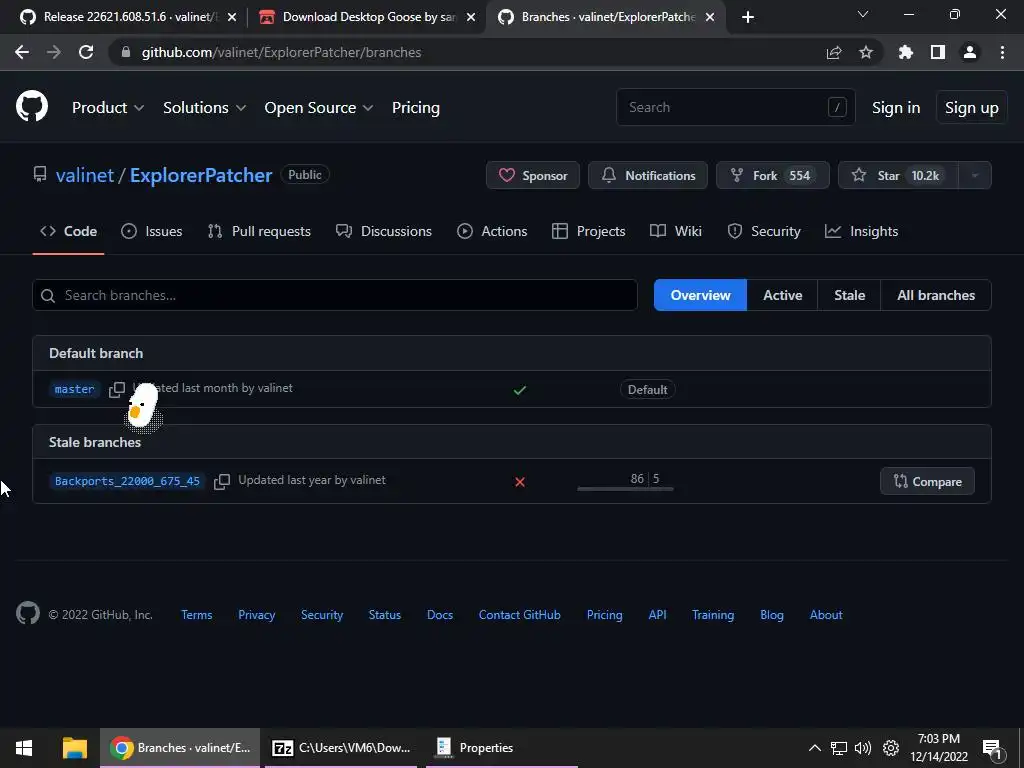The height and width of the screenshot is (768, 1024).
Task: Bookmark this page with the star icon
Action: pos(866,52)
